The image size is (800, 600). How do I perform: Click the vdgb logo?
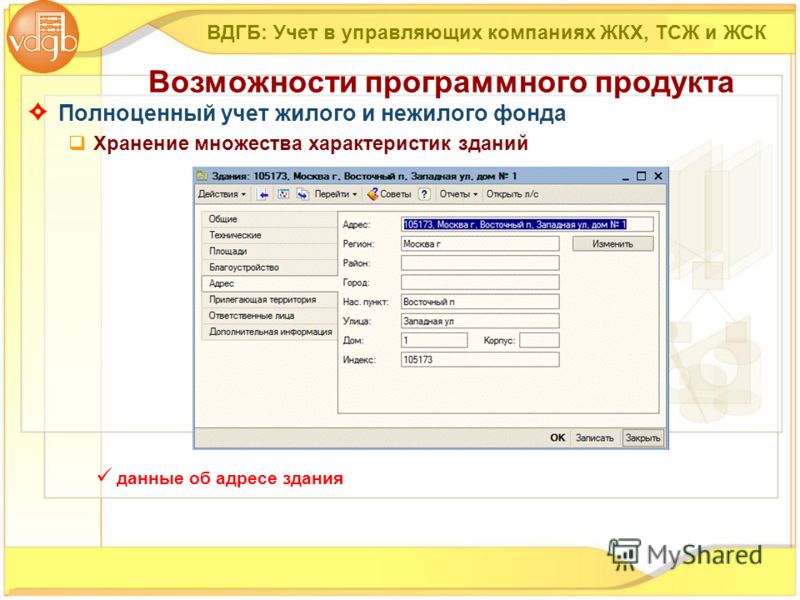point(43,37)
